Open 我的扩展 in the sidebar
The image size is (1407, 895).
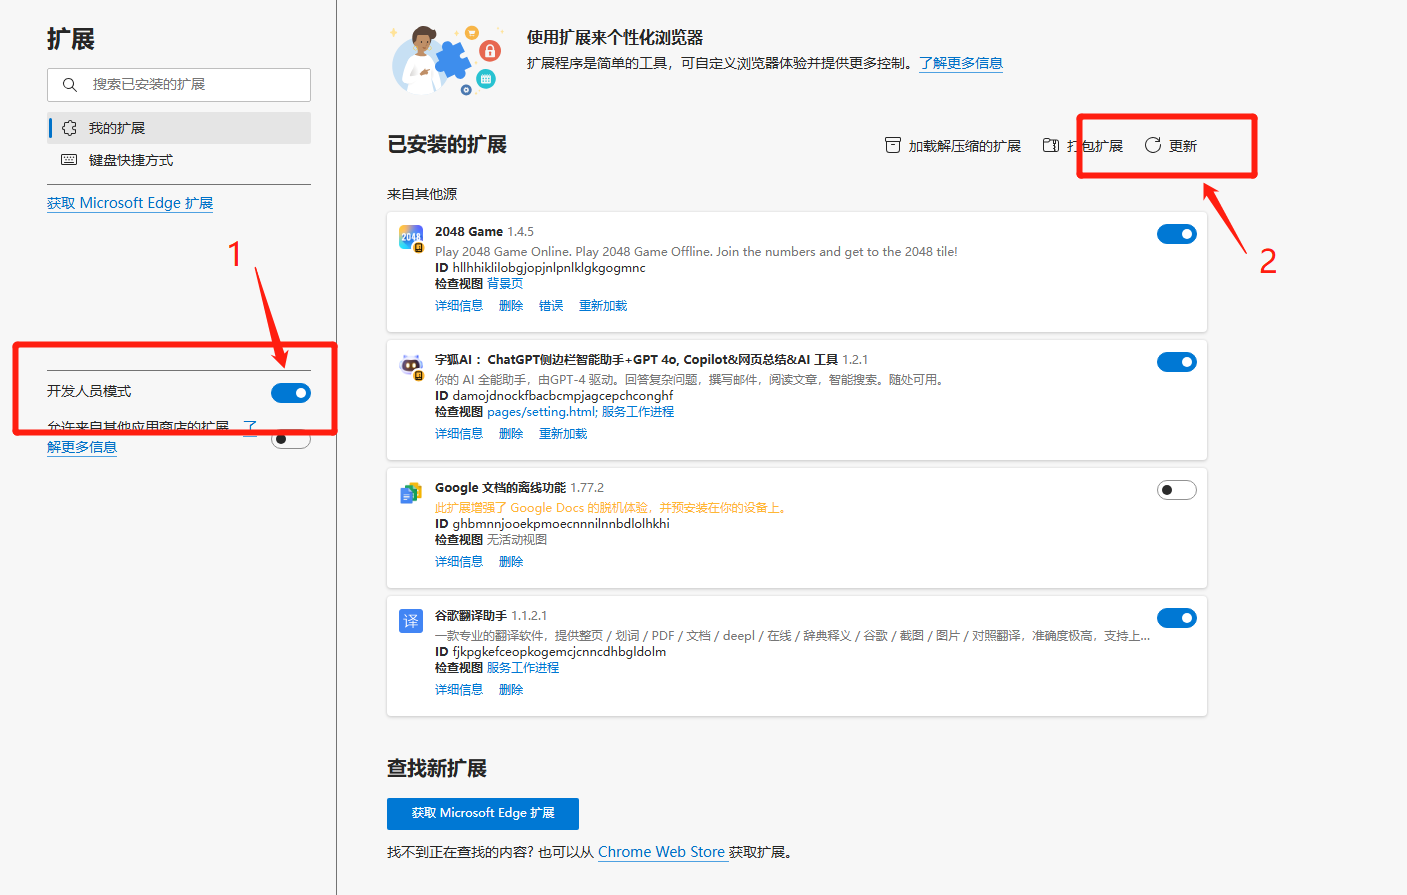click(x=179, y=128)
